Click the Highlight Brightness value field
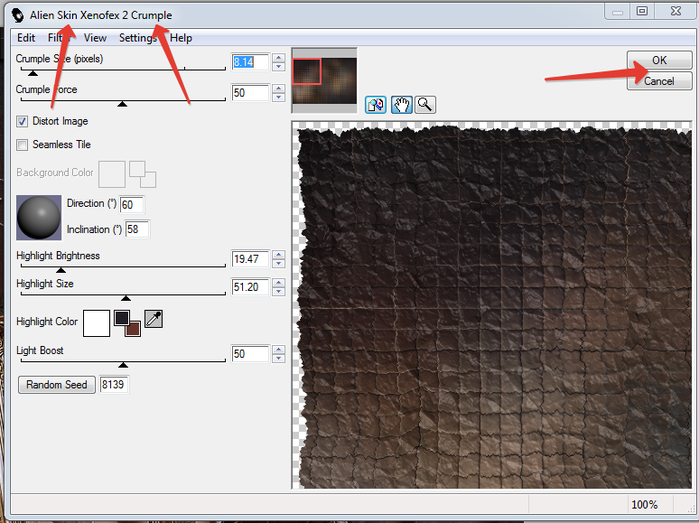 251,259
